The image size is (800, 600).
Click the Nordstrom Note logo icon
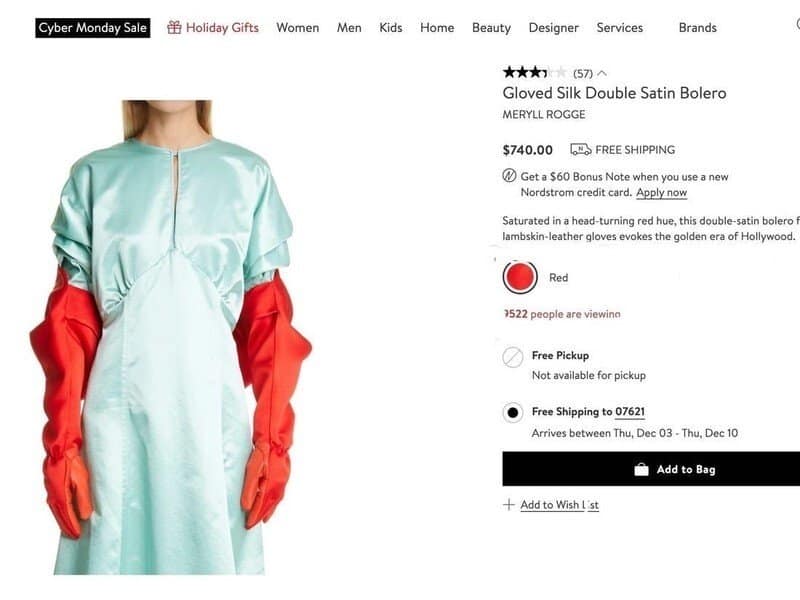(509, 176)
